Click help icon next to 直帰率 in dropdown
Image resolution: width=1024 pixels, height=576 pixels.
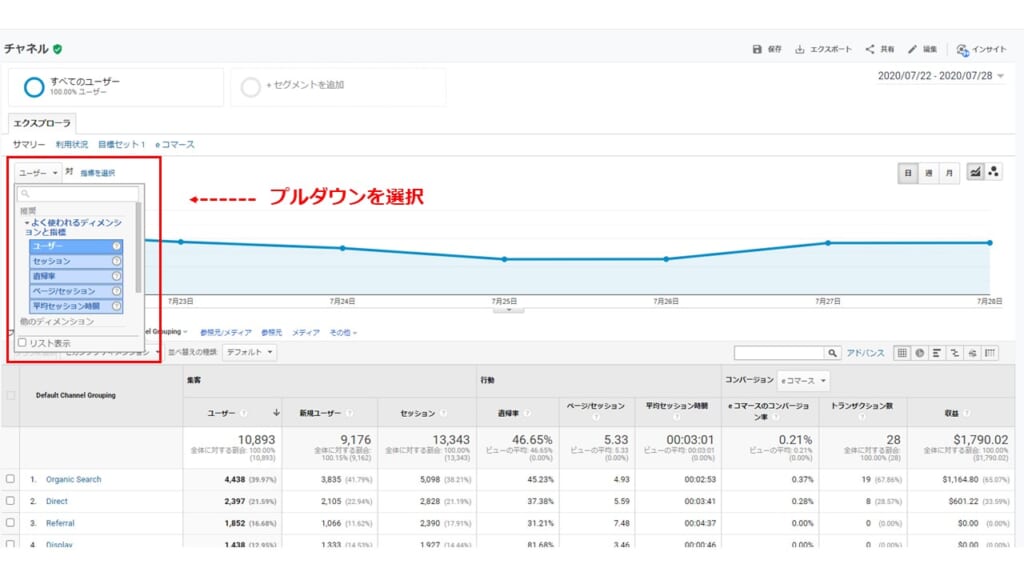point(116,276)
